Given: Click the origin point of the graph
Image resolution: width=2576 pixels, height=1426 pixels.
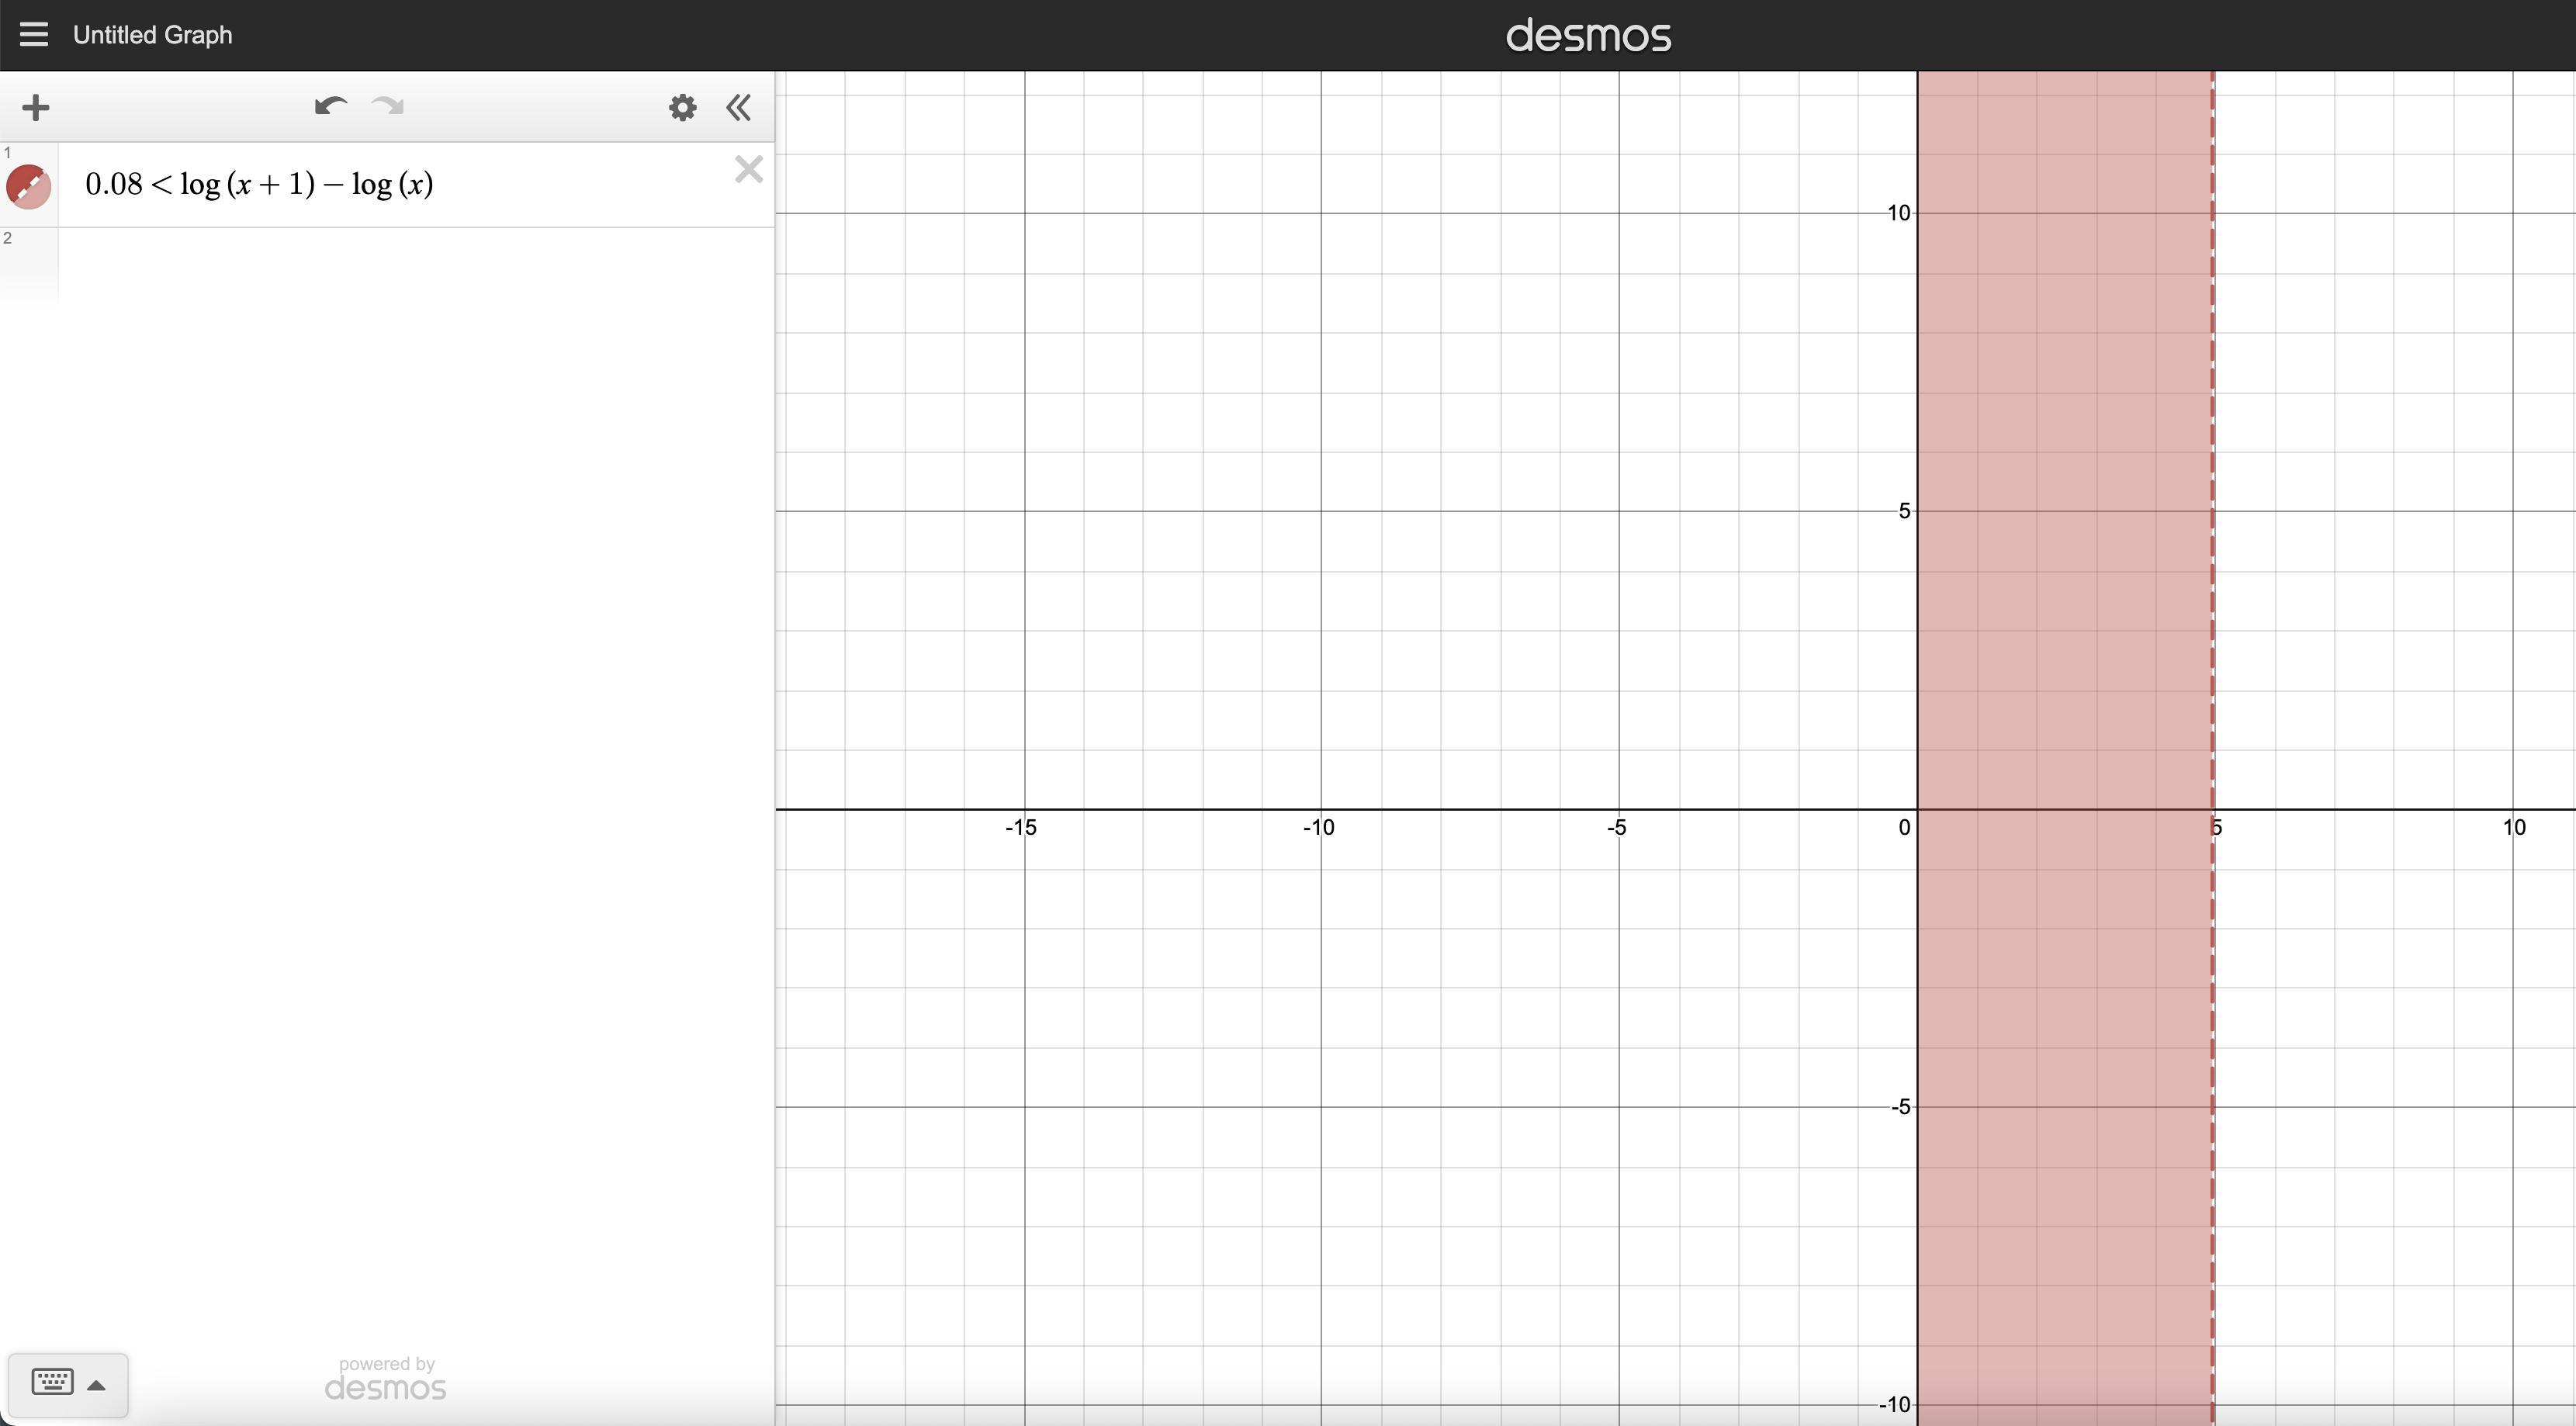Looking at the screenshot, I should pos(1917,809).
